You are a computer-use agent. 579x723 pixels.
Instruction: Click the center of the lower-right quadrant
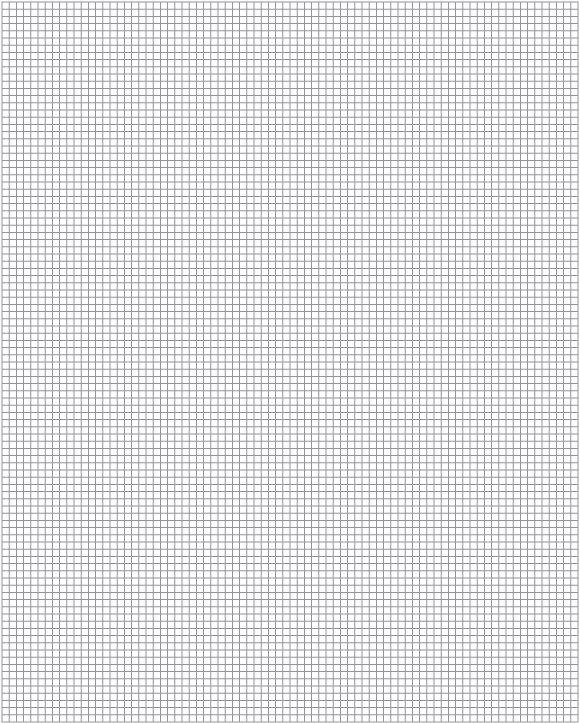pyautogui.click(x=434, y=542)
